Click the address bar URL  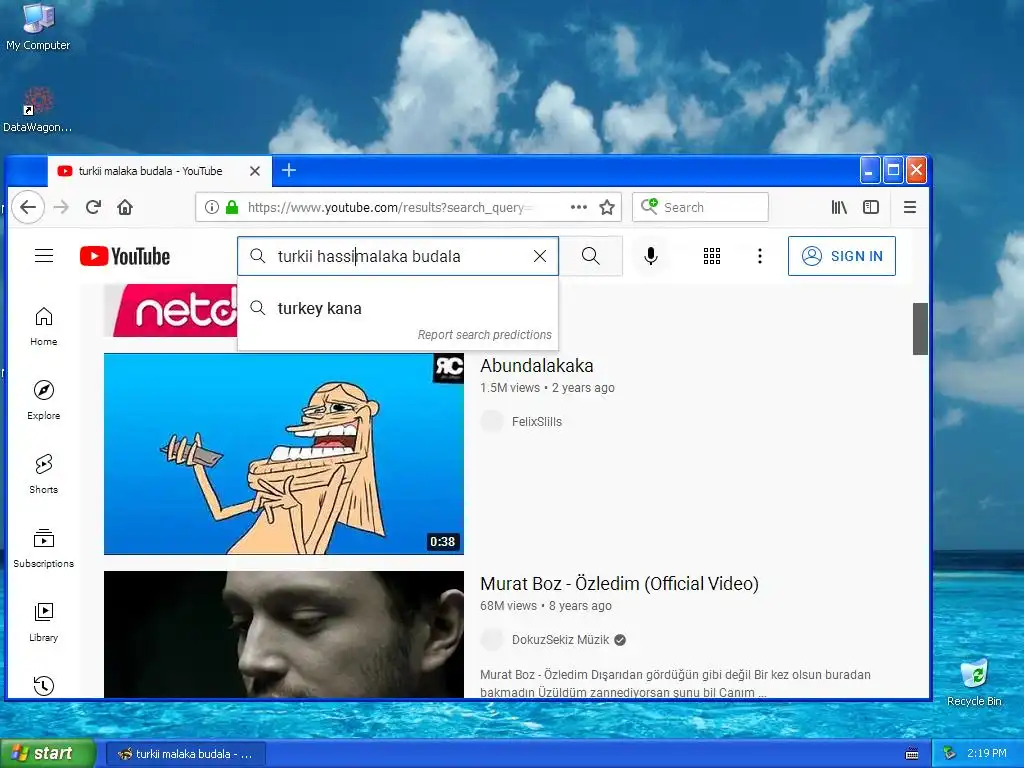pyautogui.click(x=391, y=208)
